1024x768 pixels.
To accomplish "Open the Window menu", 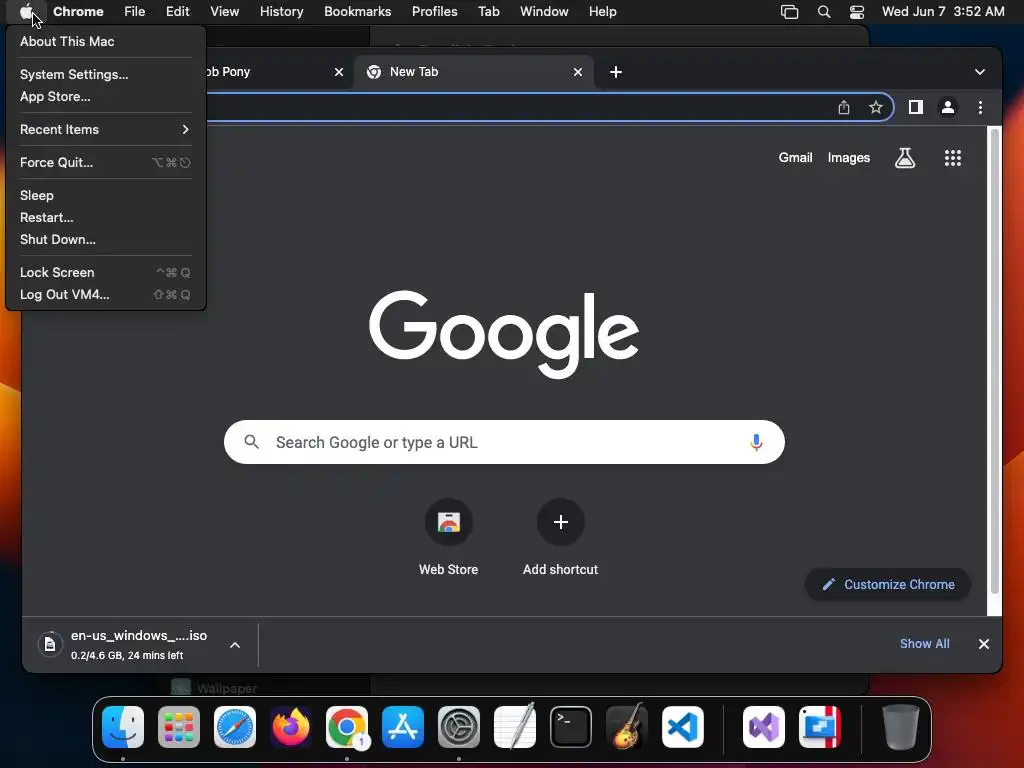I will click(544, 12).
